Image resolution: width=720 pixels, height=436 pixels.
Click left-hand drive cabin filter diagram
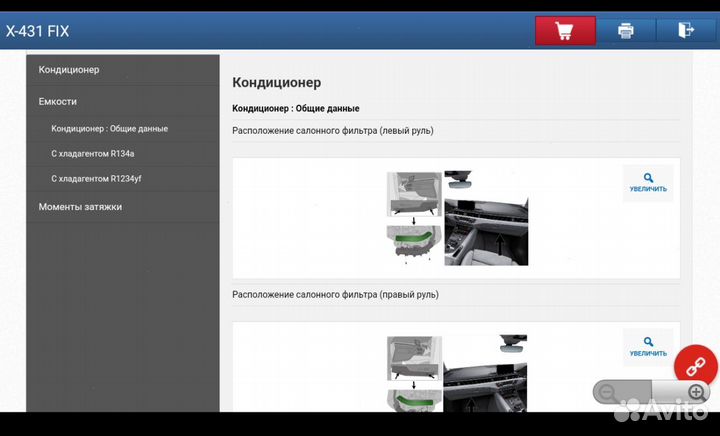[457, 218]
